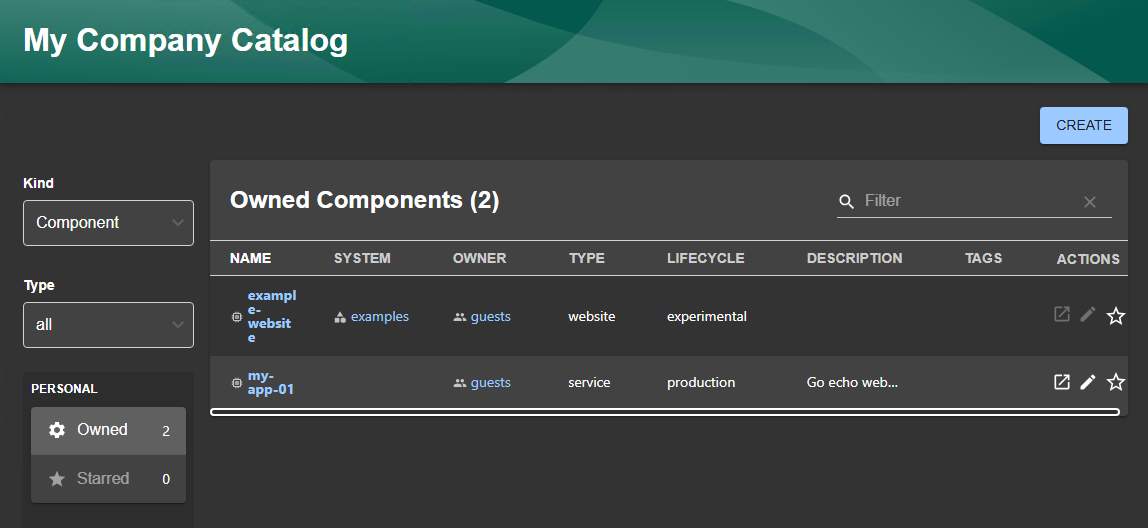
Task: Star the my-app-01 component
Action: pyautogui.click(x=1116, y=382)
